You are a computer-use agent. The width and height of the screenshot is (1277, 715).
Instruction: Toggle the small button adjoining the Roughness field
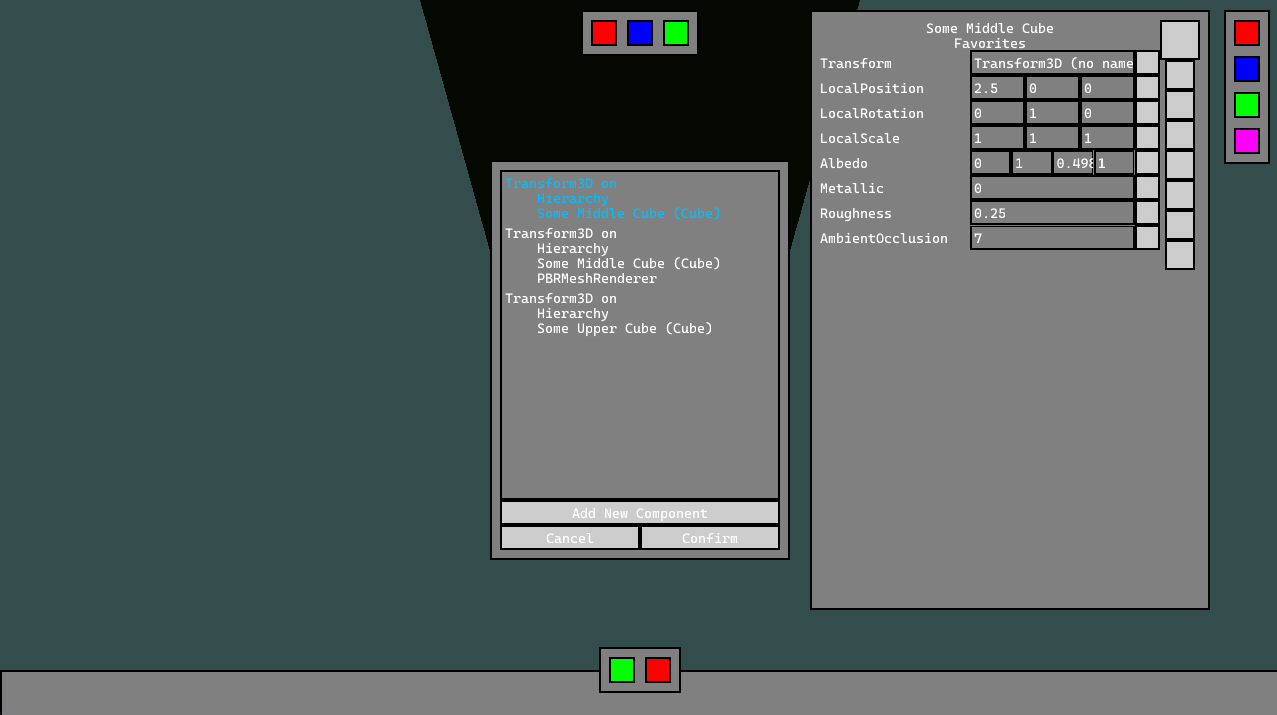click(1147, 213)
